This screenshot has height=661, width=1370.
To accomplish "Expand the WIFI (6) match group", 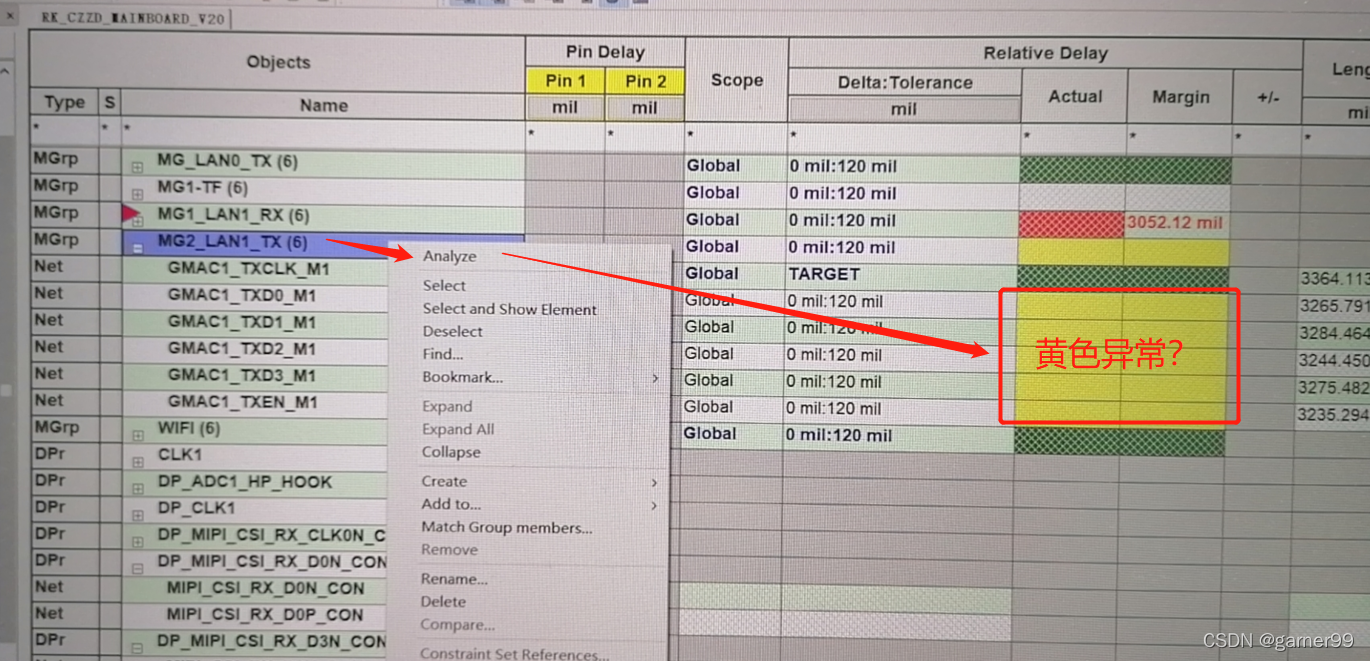I will click(x=137, y=434).
